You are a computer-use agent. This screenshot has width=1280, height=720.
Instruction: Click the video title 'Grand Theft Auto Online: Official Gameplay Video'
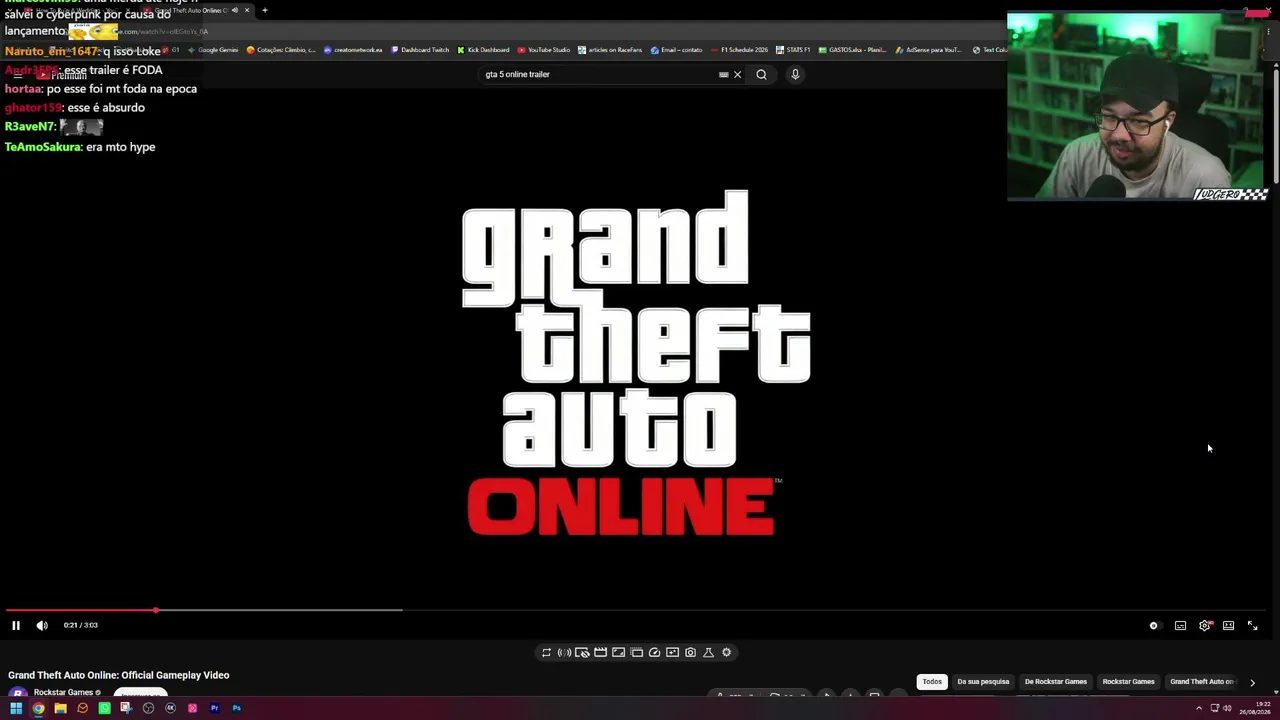click(x=119, y=675)
